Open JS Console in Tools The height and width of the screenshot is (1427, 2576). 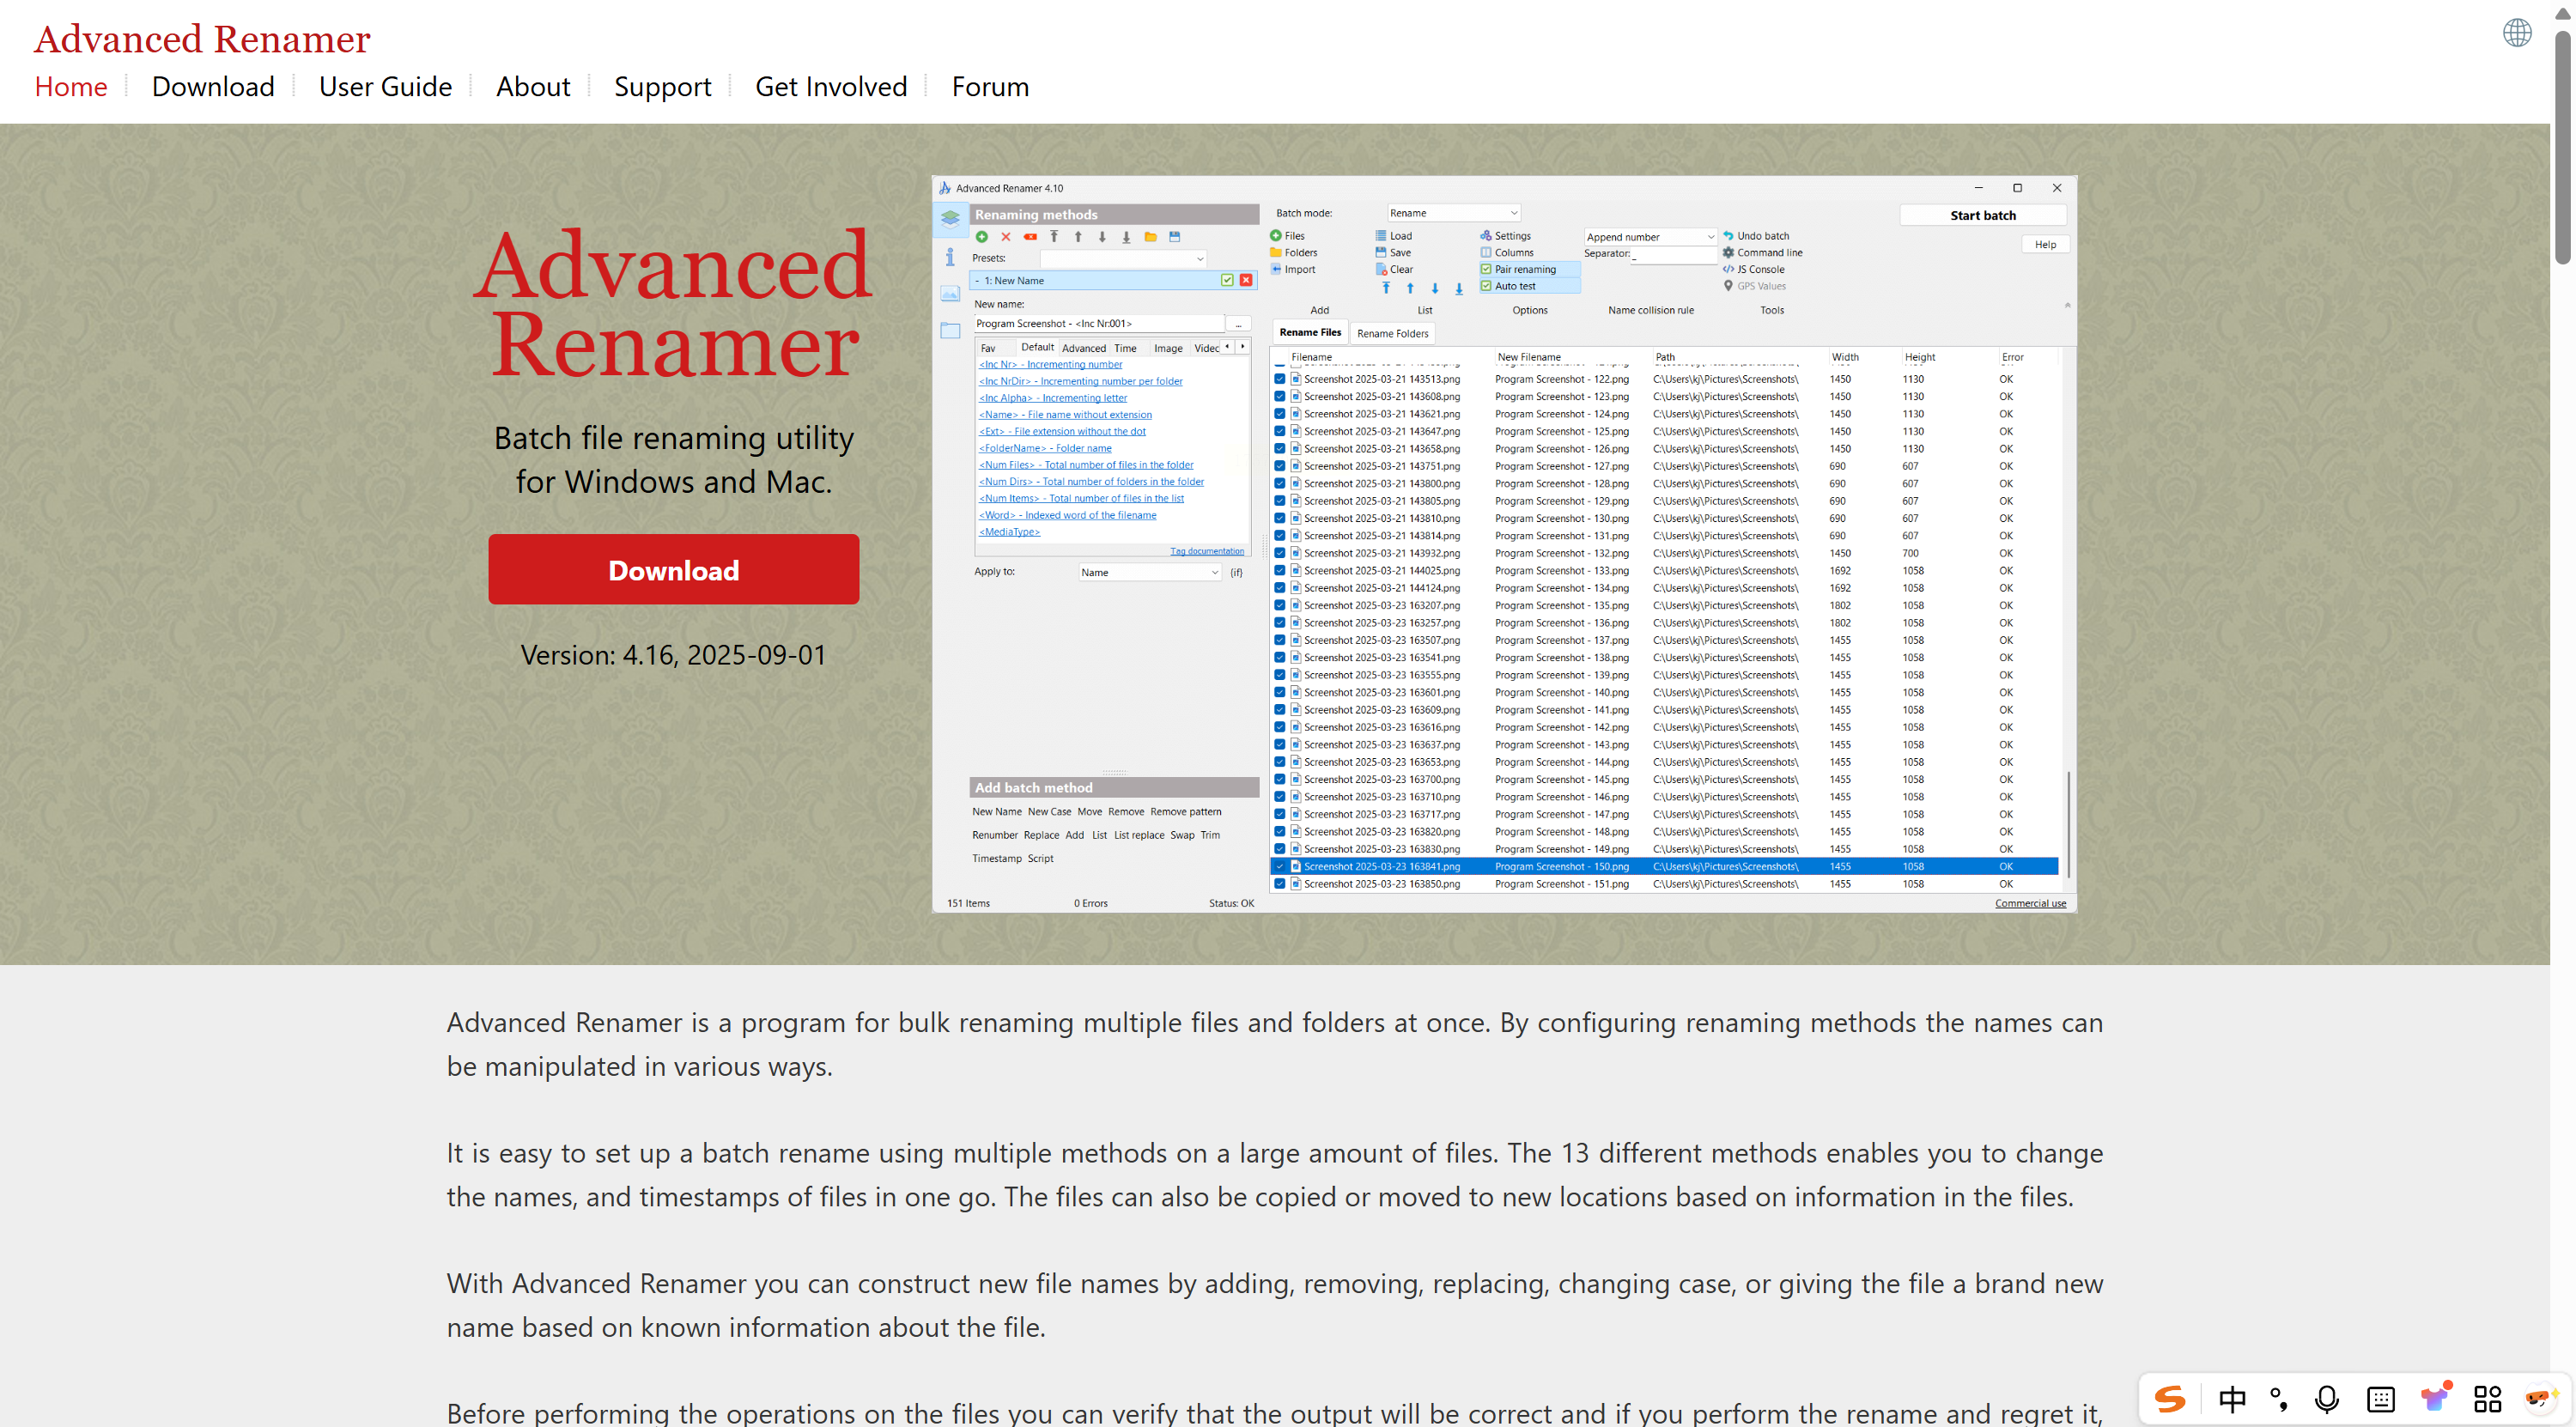click(x=1754, y=270)
